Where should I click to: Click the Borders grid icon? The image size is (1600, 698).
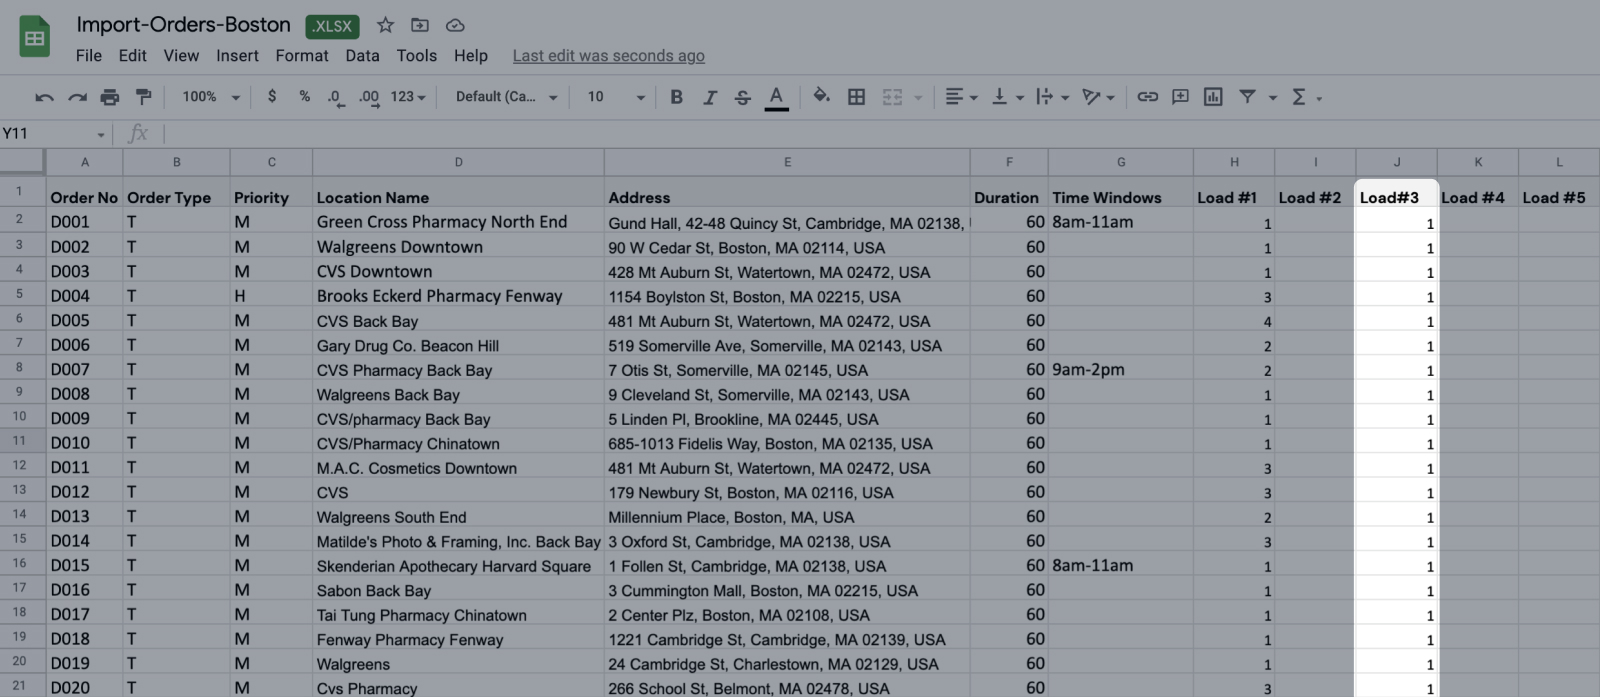click(x=856, y=97)
